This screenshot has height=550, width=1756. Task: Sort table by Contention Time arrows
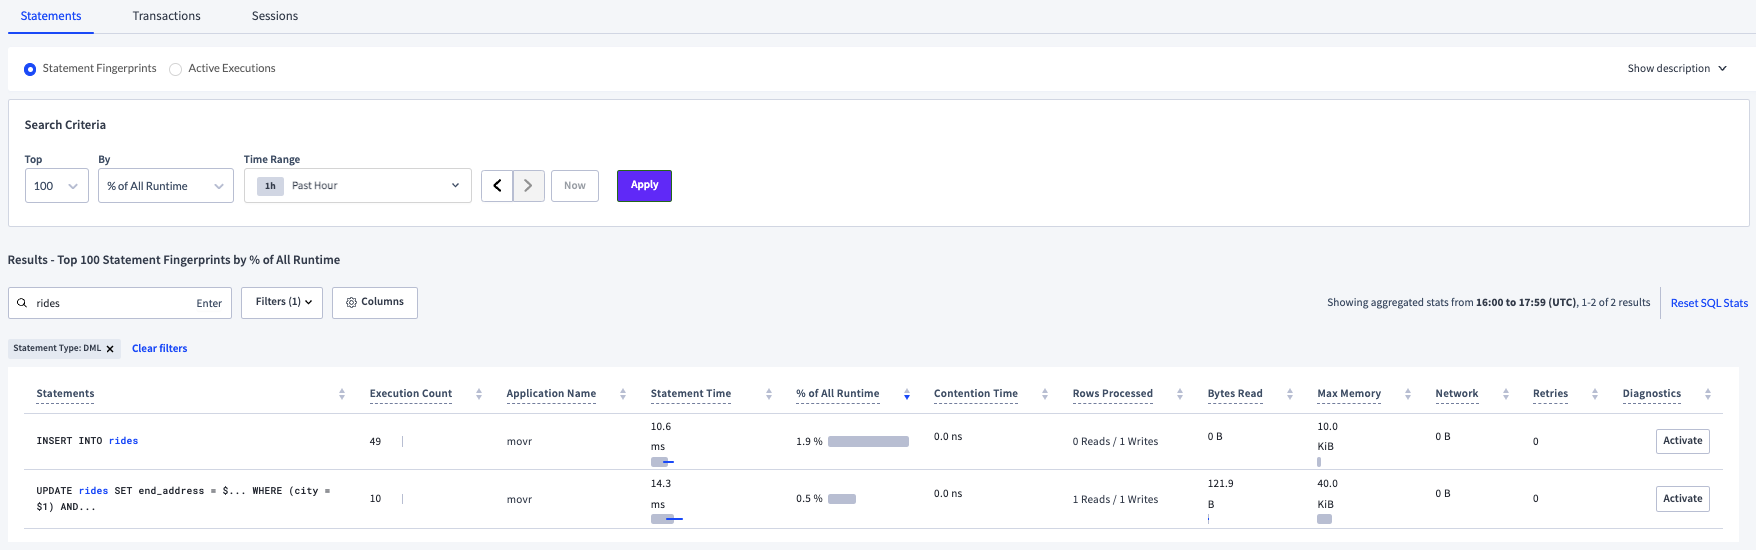pos(1045,394)
